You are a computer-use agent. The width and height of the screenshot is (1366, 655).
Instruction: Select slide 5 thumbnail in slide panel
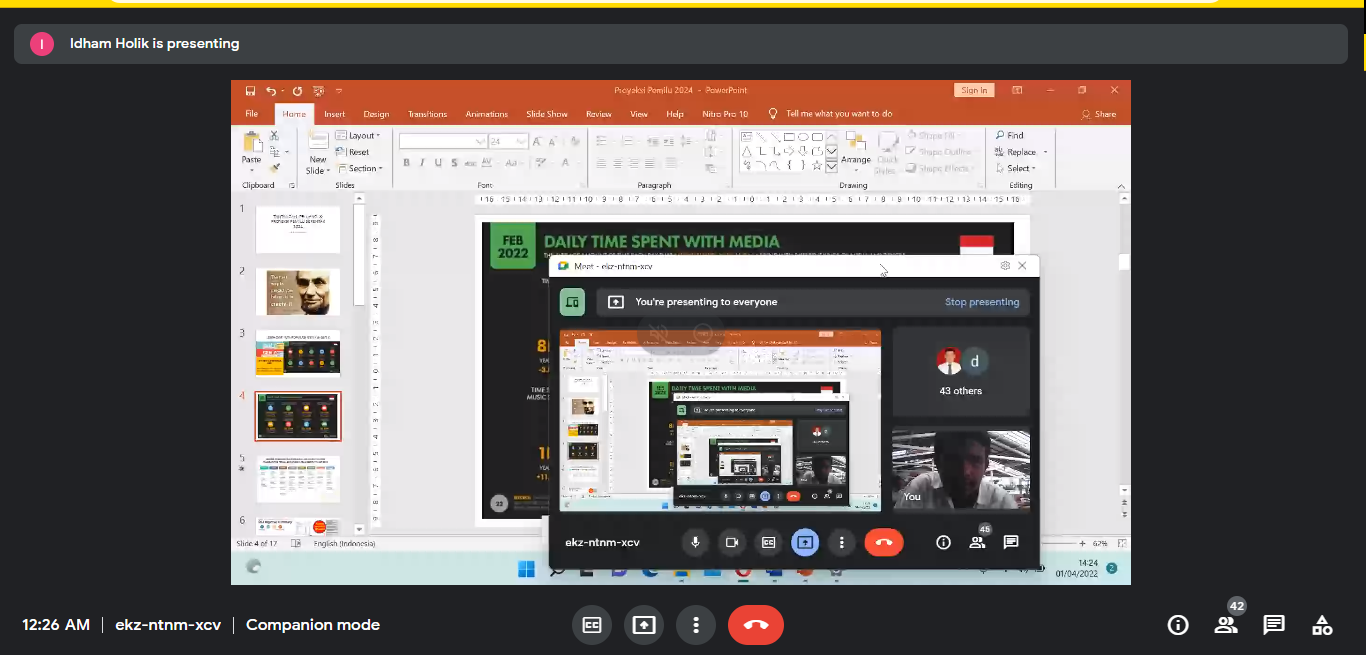[x=298, y=478]
